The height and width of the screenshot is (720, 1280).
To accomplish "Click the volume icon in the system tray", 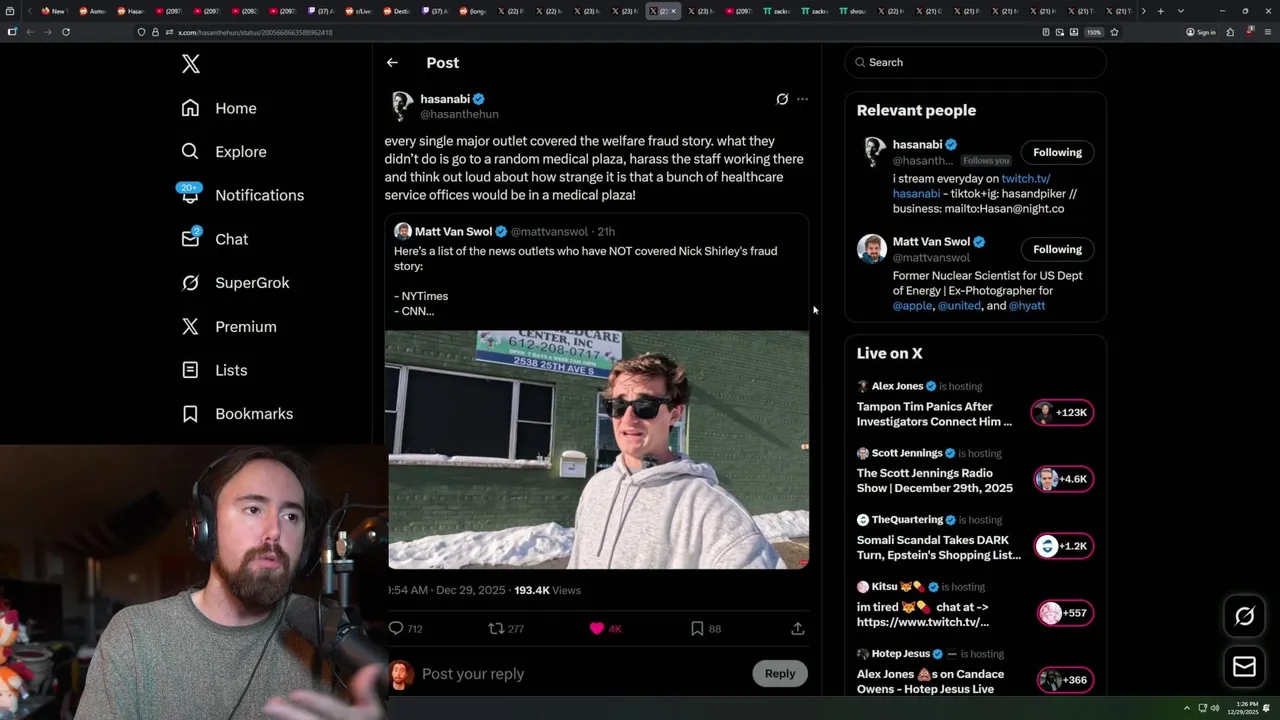I will (x=1215, y=708).
